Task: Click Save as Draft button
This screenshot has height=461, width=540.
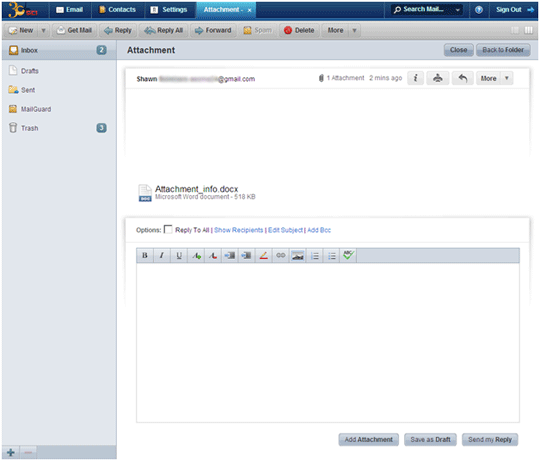Action: pos(430,440)
